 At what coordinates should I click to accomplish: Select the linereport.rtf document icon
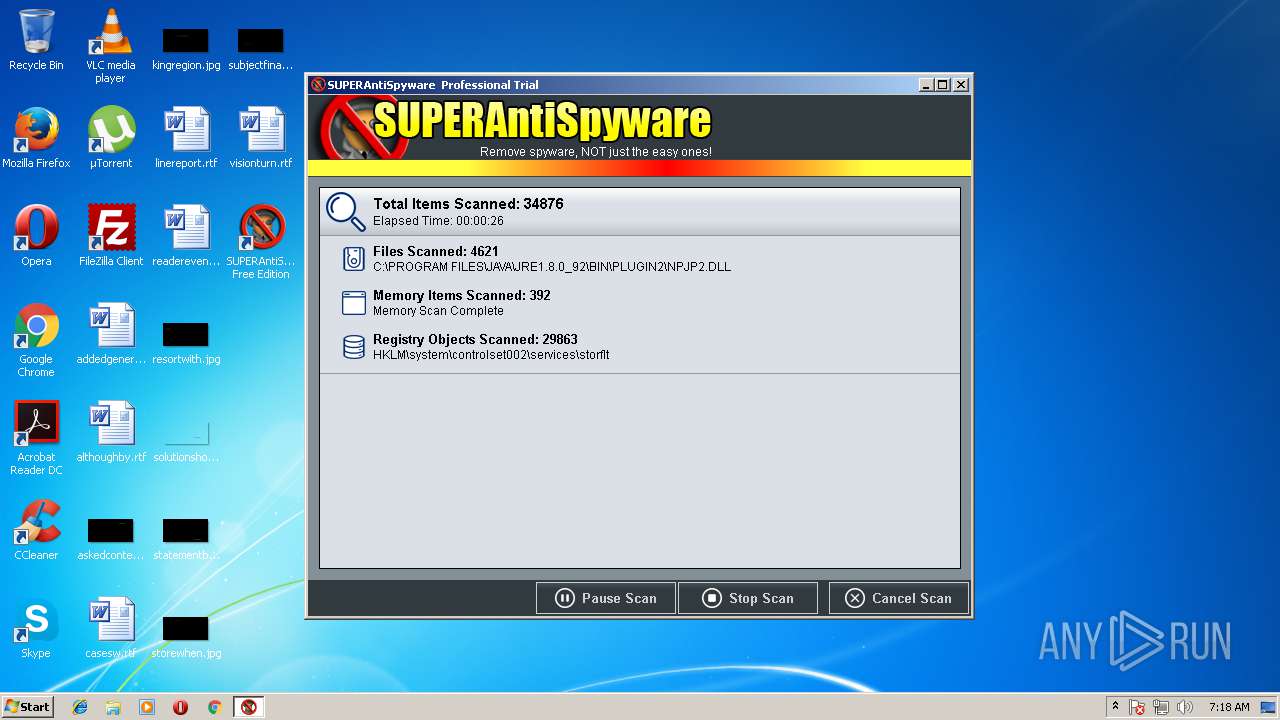point(186,138)
